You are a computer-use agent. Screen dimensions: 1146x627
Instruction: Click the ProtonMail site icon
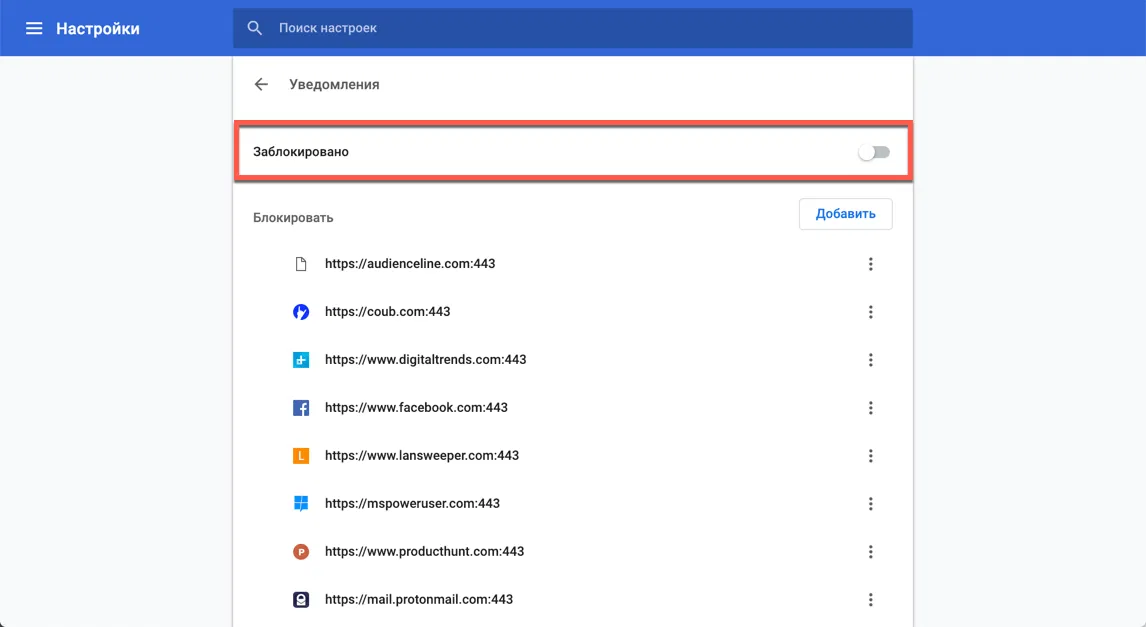click(x=301, y=599)
